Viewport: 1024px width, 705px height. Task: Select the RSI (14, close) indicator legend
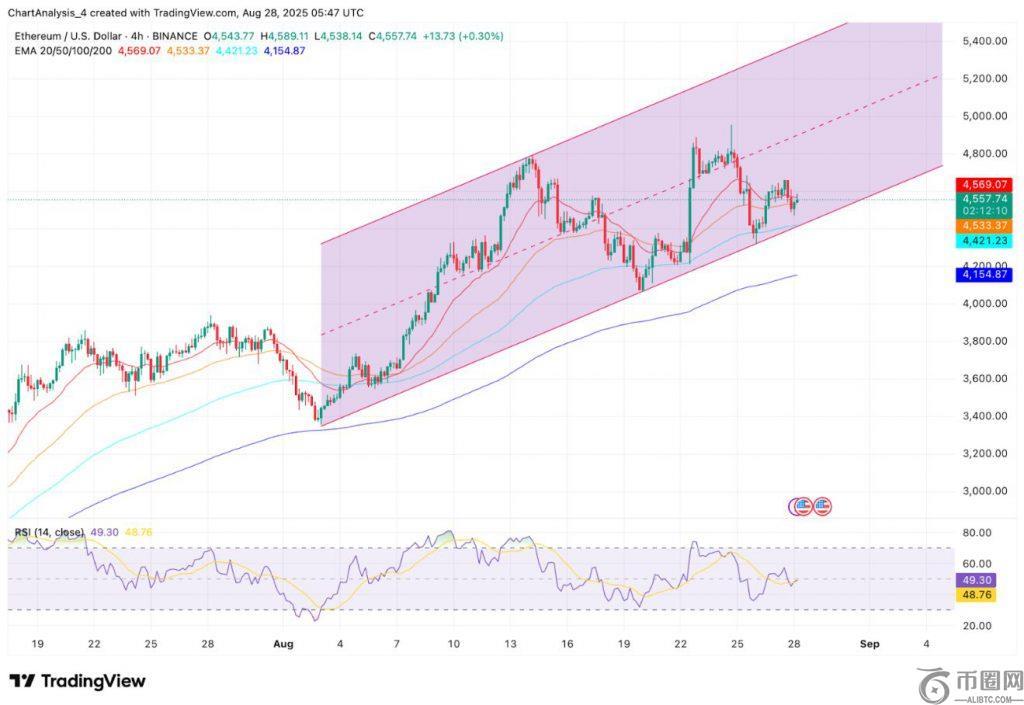point(50,533)
